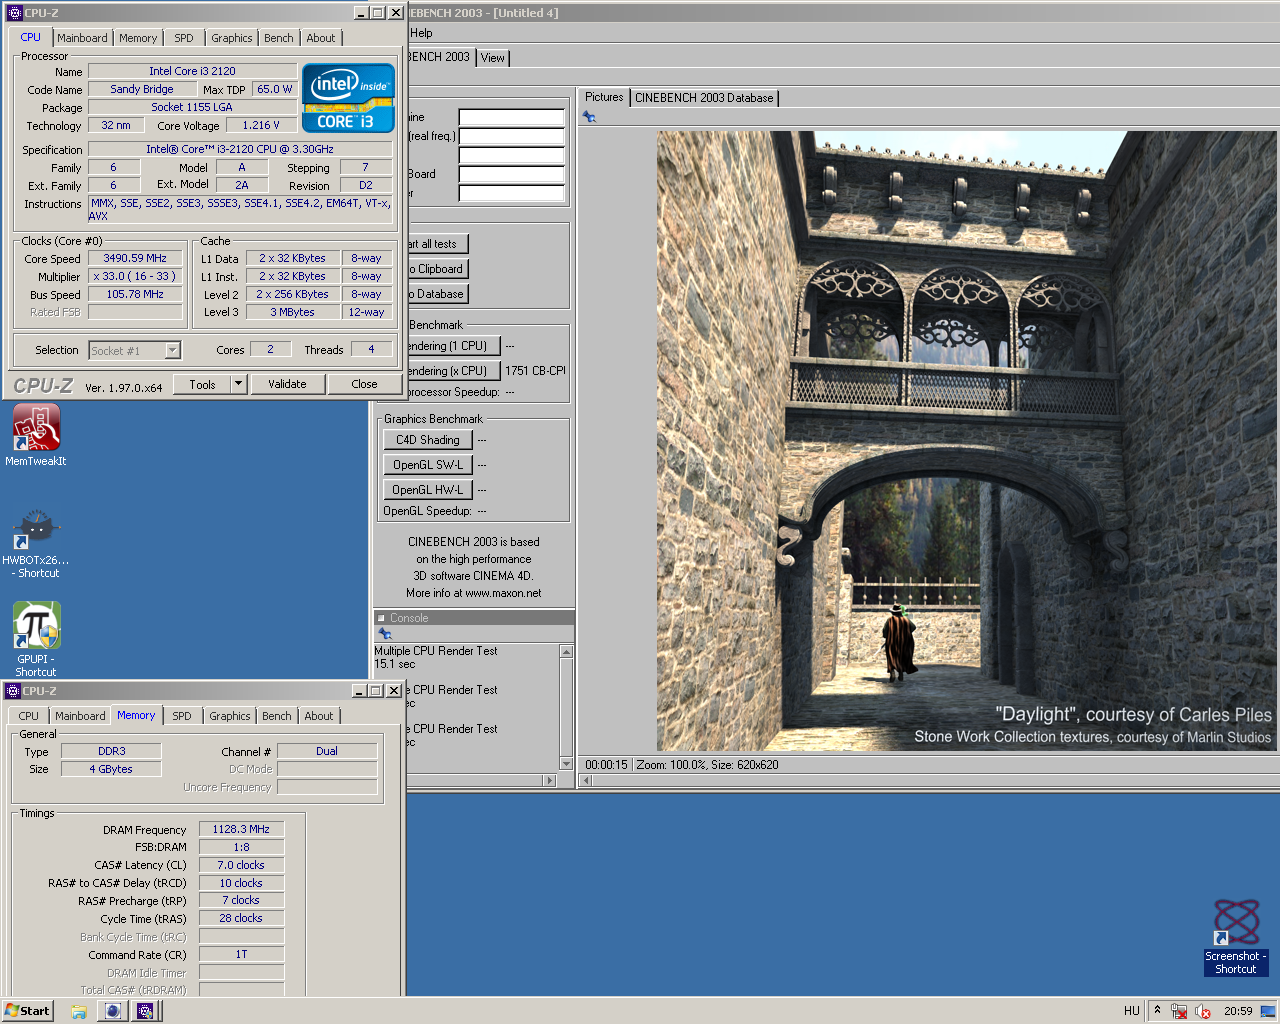Switch to the CINEBENCH taskbar button
The image size is (1280, 1024).
point(113,1011)
